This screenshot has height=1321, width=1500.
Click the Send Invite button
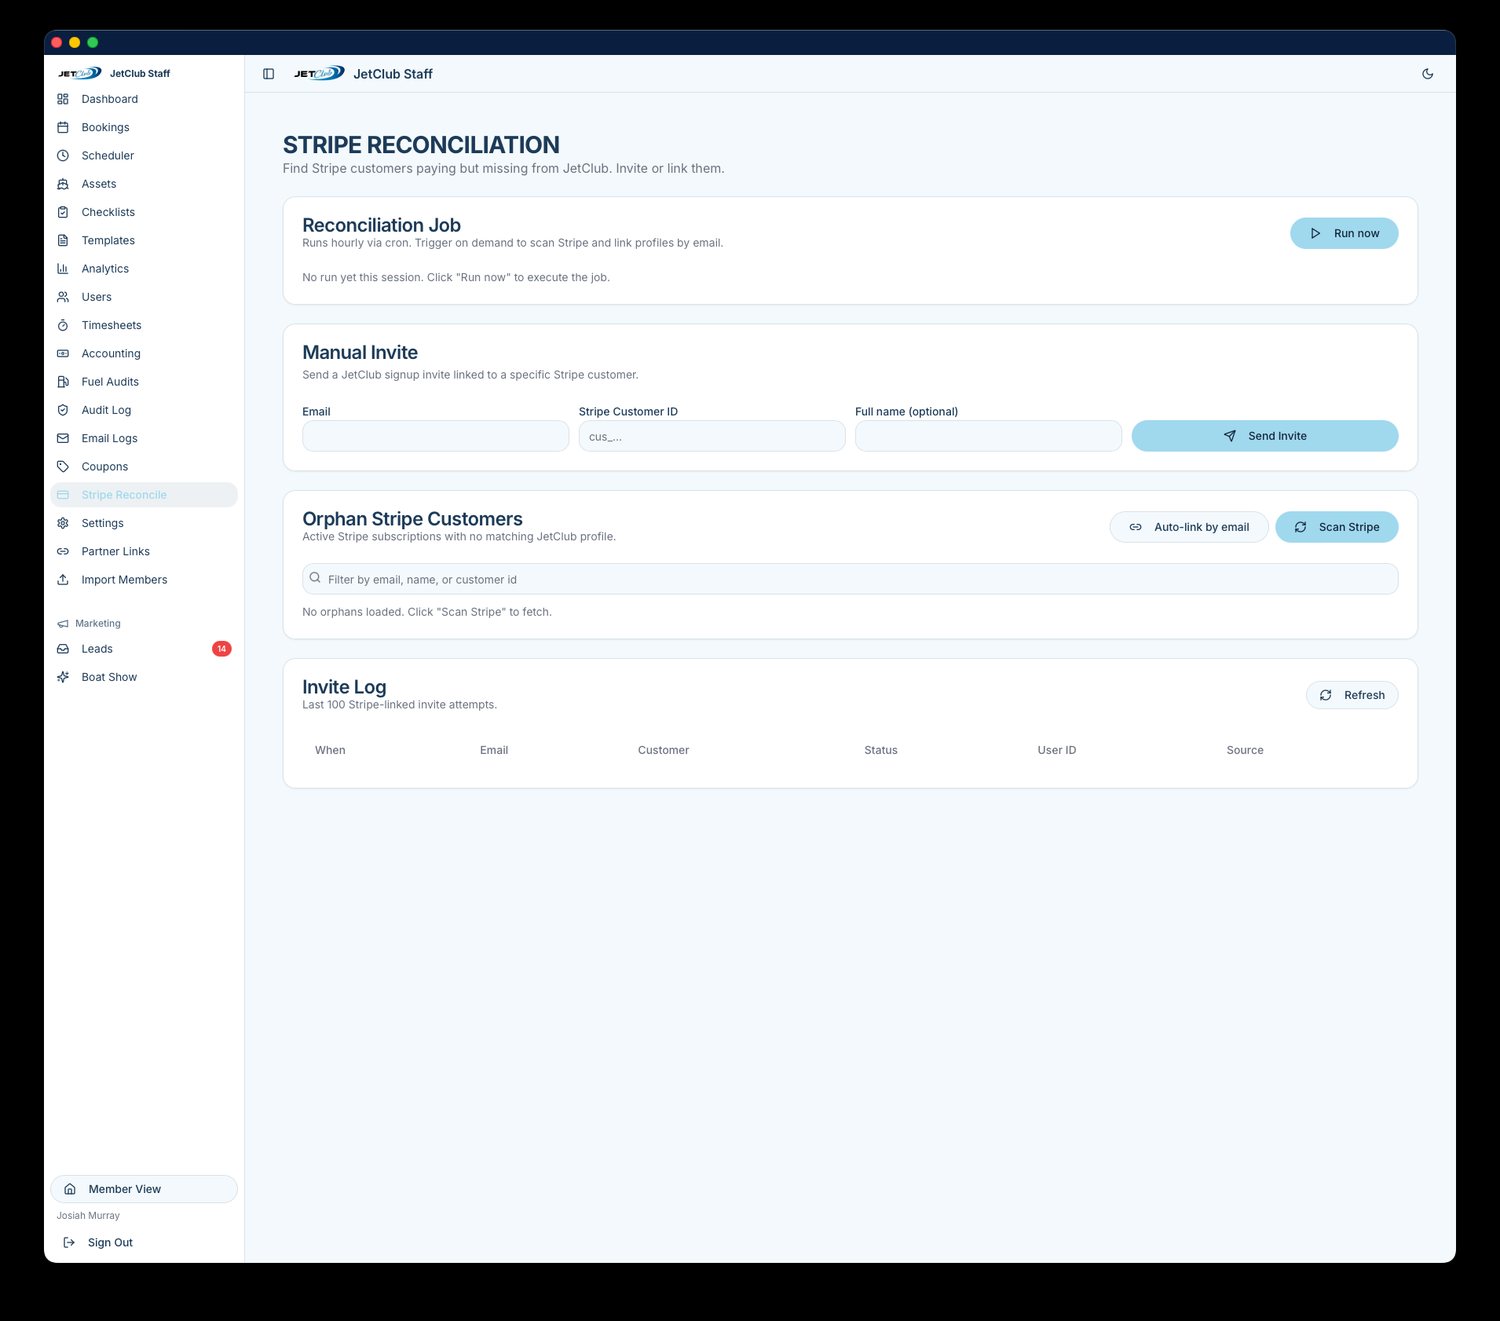click(1265, 436)
